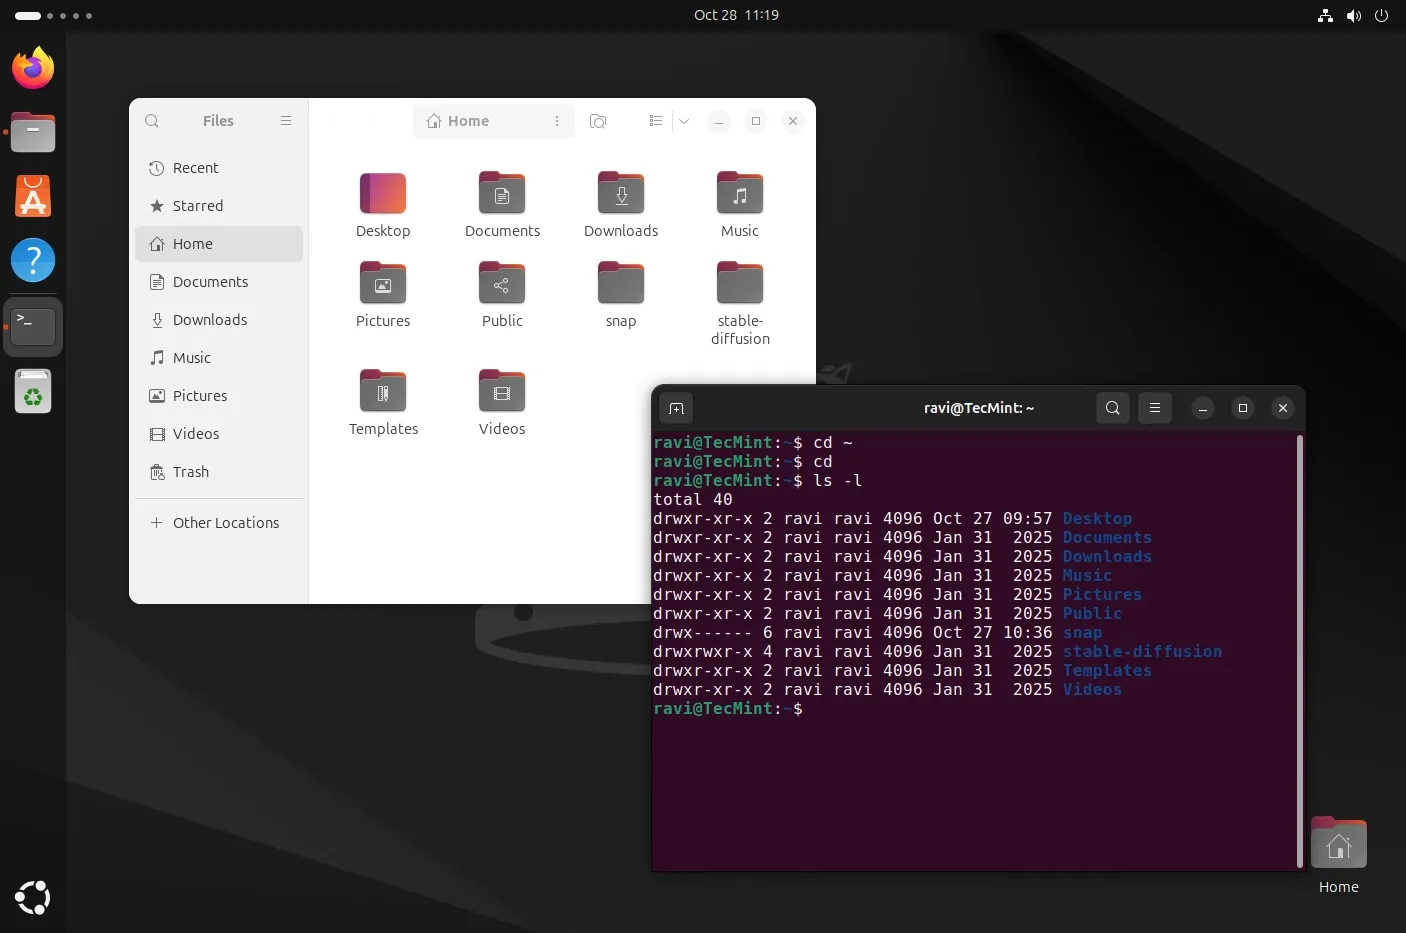
Task: Open the Templates folder
Action: click(x=383, y=392)
